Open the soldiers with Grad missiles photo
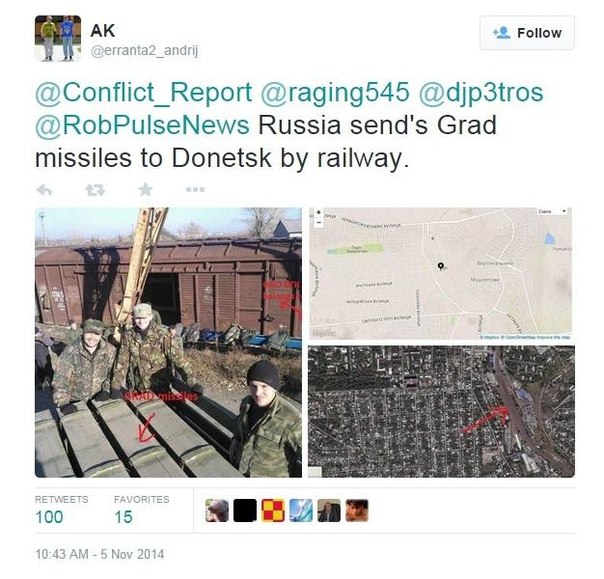Image resolution: width=604 pixels, height=579 pixels. [x=168, y=342]
